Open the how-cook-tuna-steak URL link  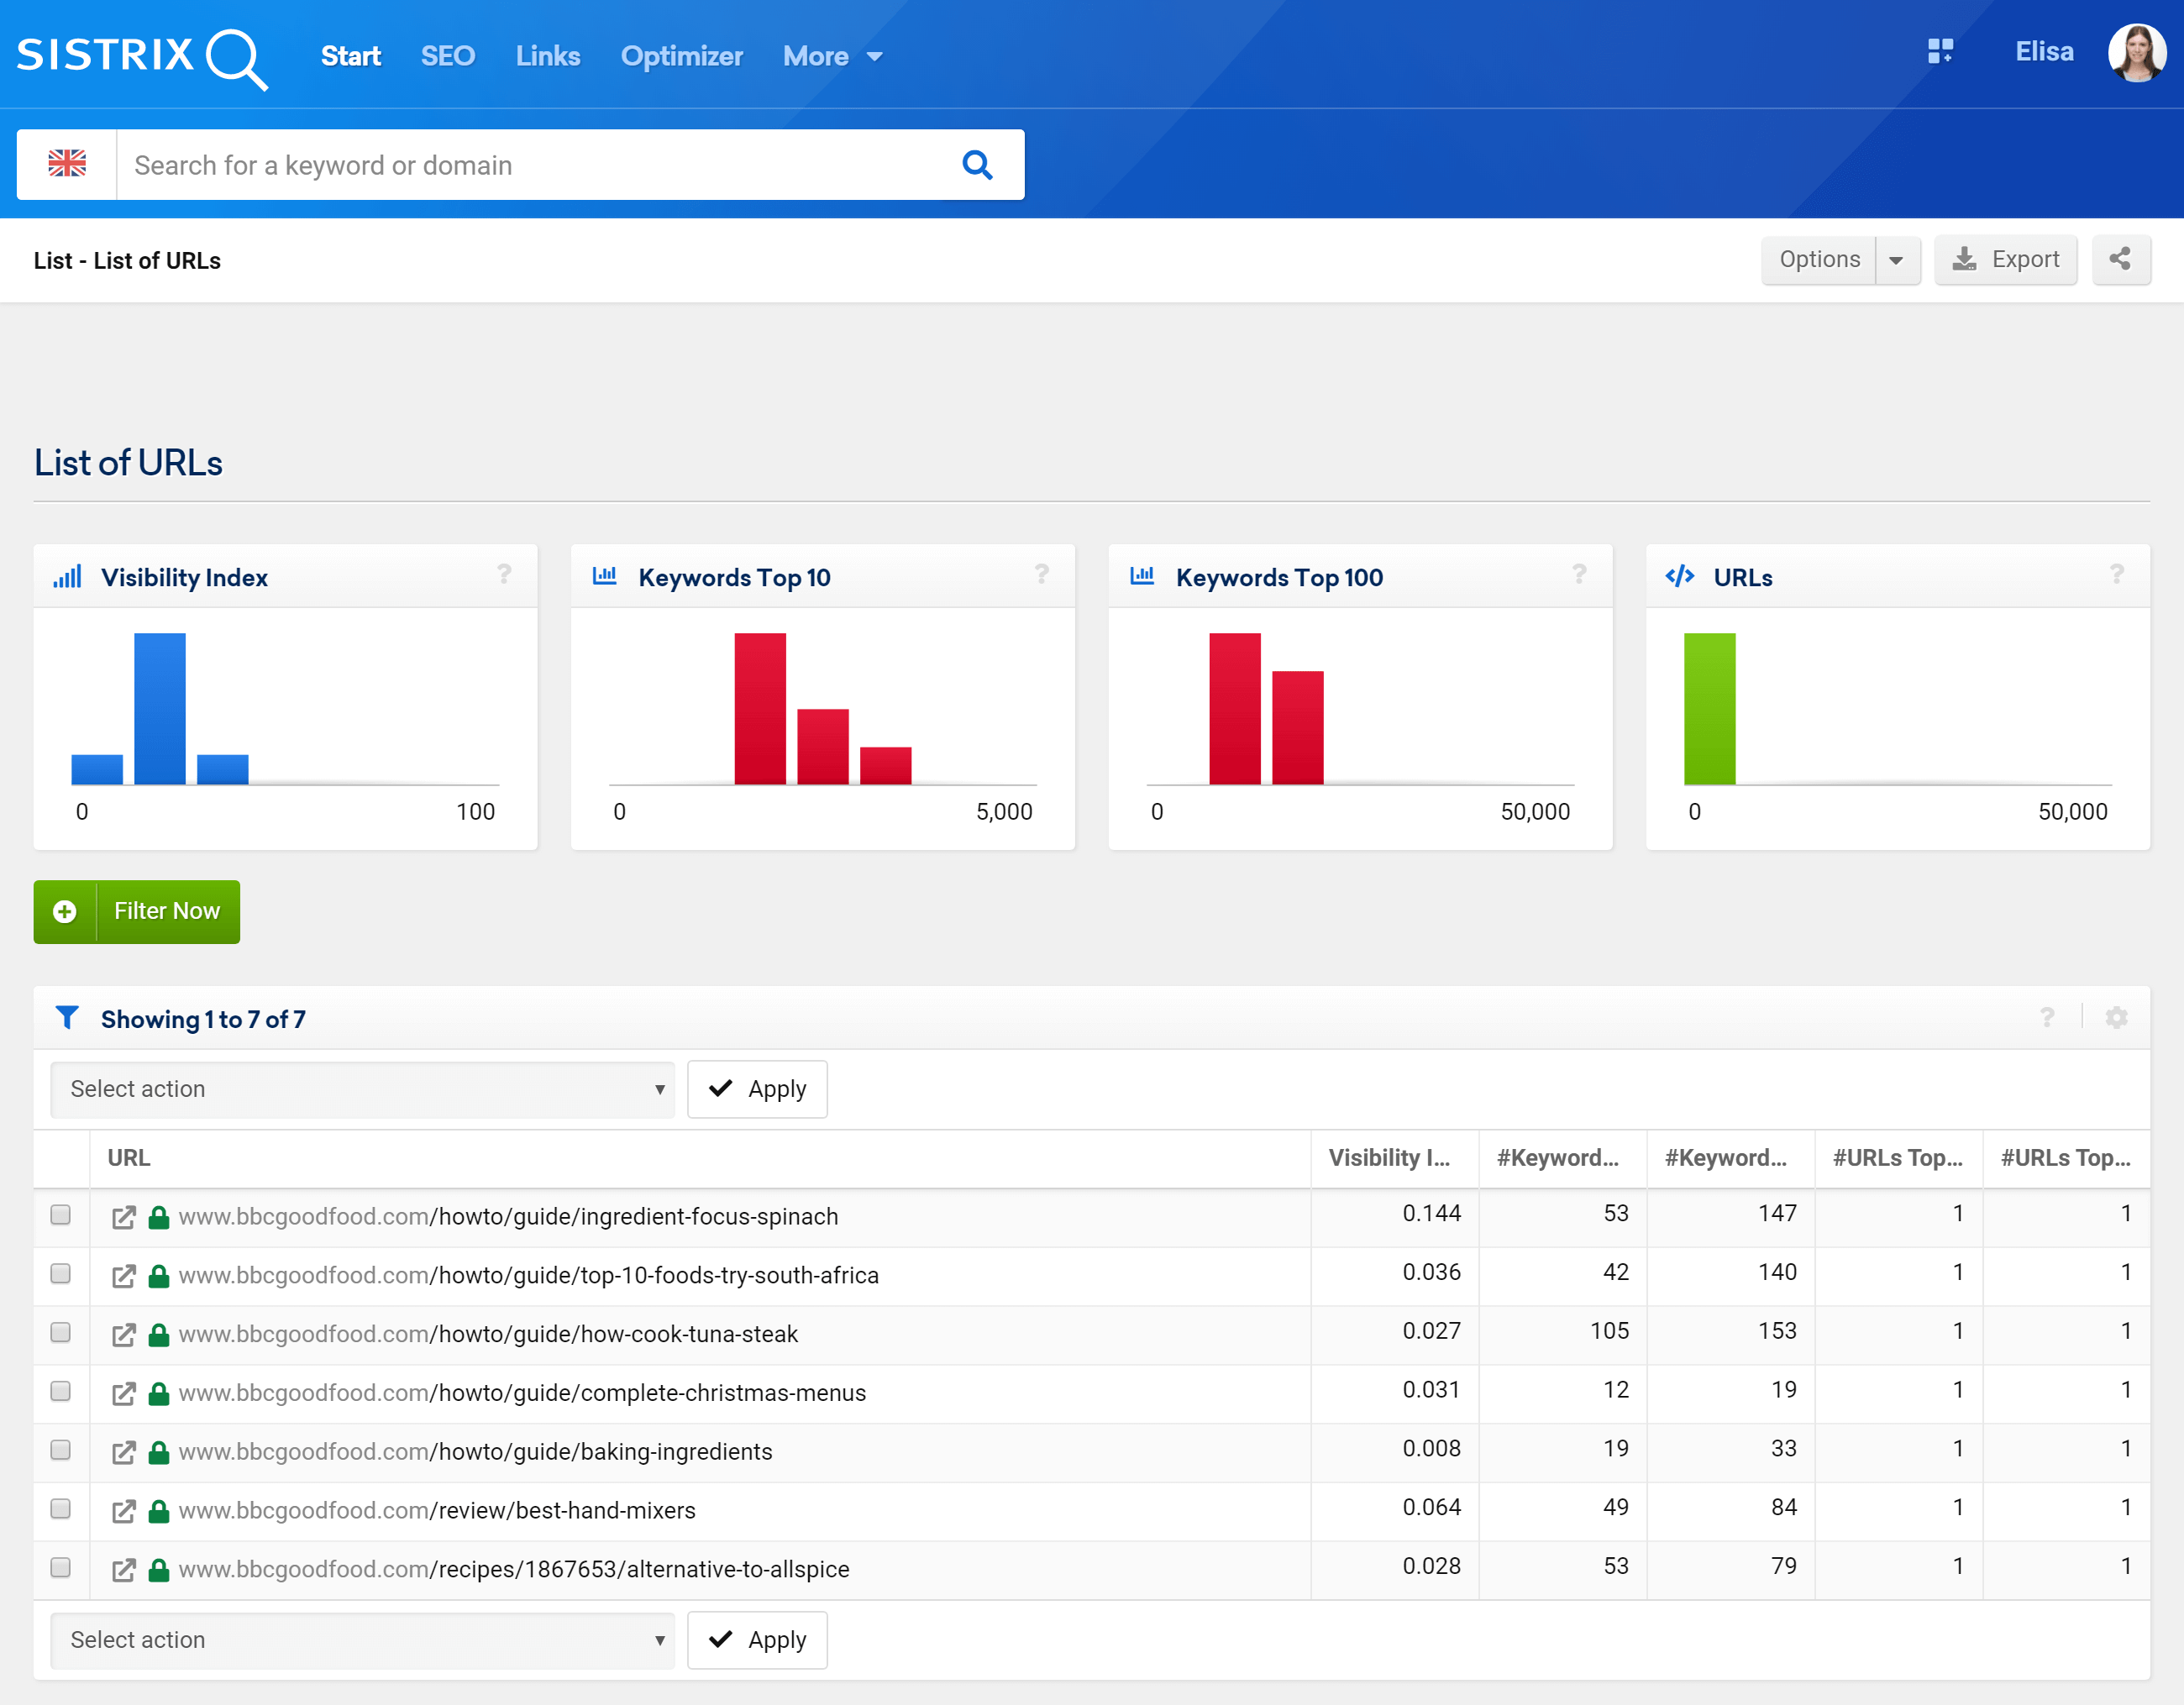[488, 1335]
